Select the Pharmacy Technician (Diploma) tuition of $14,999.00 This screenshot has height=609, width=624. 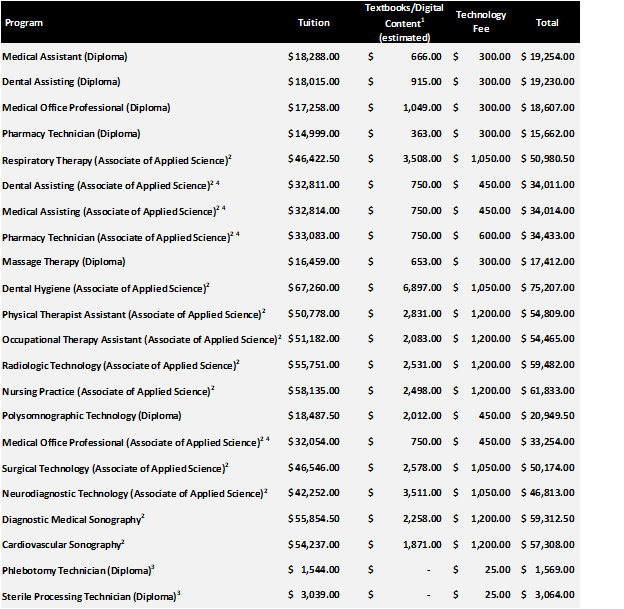313,134
